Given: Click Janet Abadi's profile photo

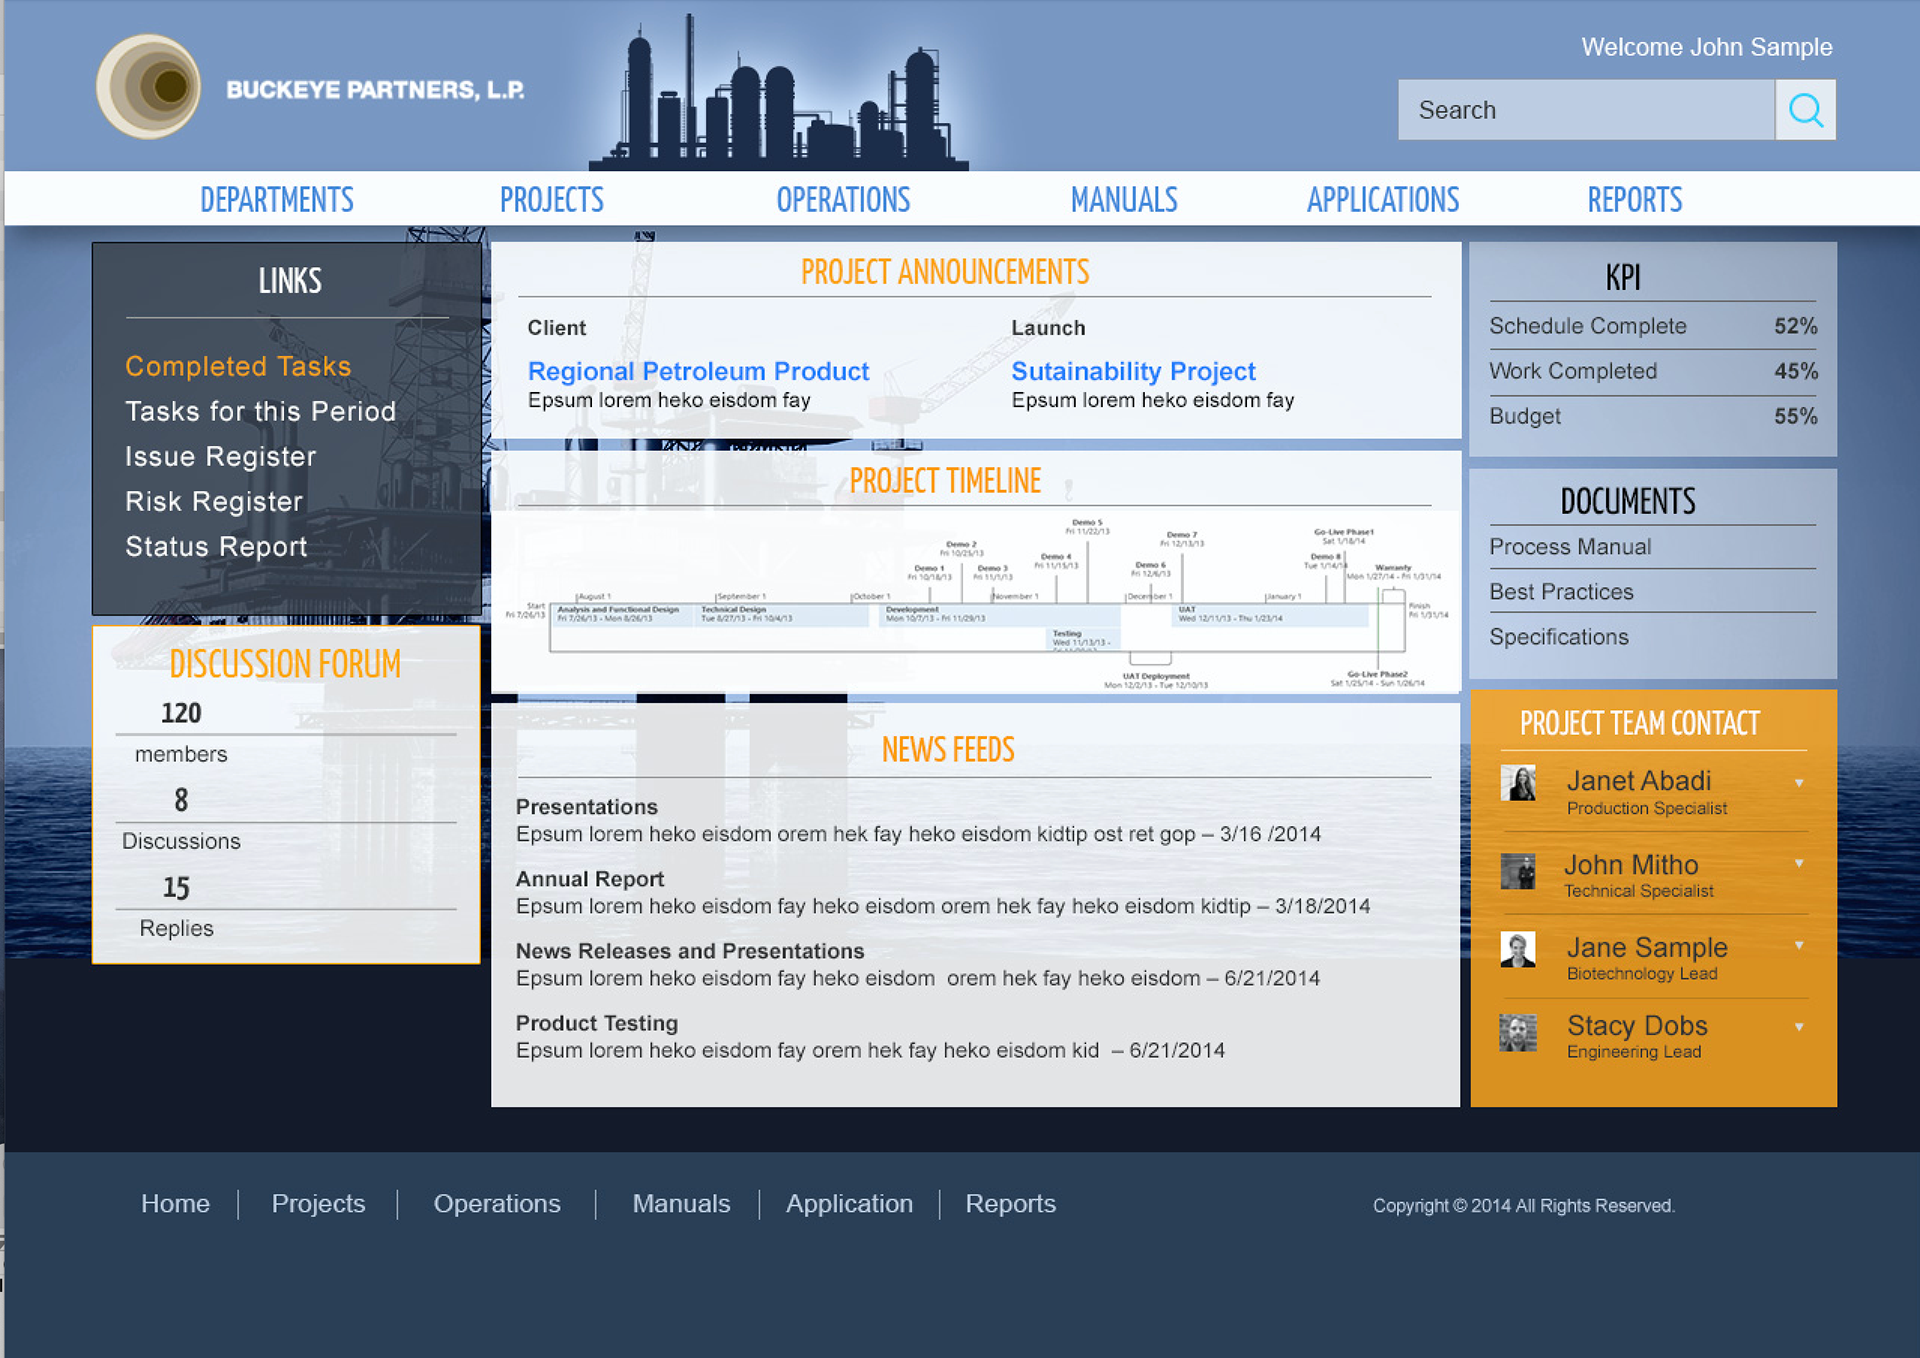Looking at the screenshot, I should [1518, 783].
